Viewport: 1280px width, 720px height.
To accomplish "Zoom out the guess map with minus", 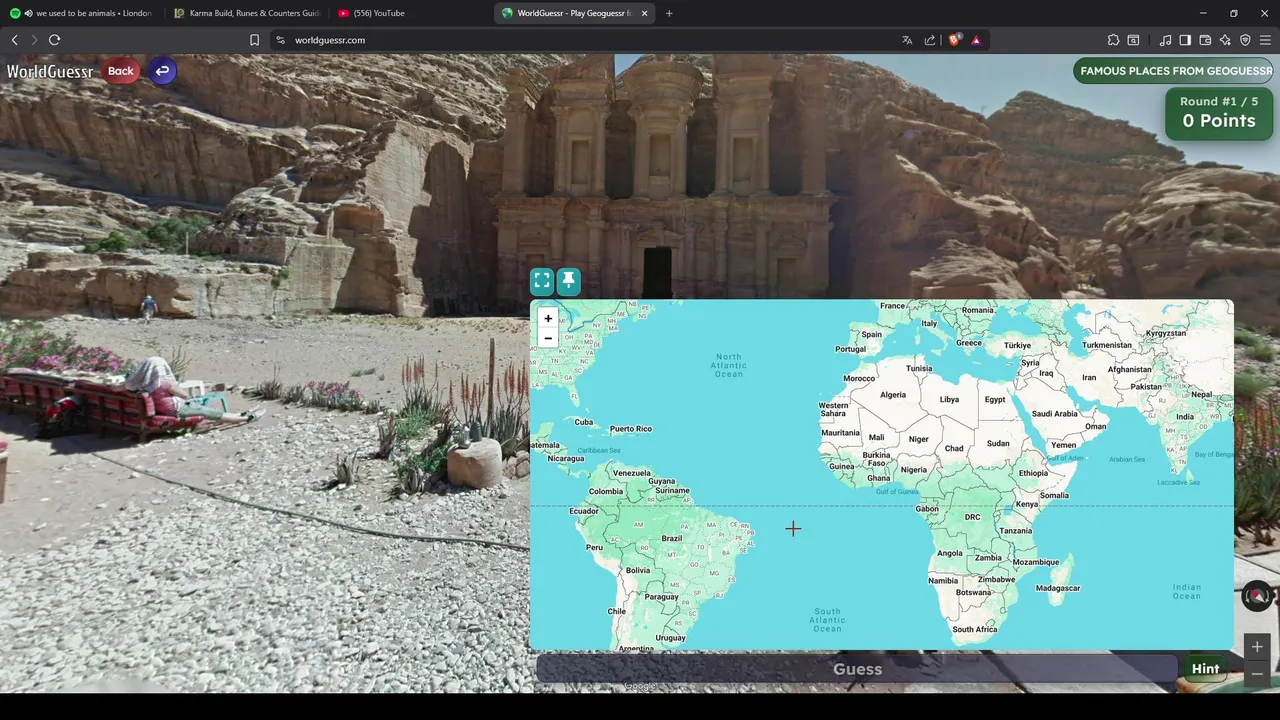I will pos(547,338).
